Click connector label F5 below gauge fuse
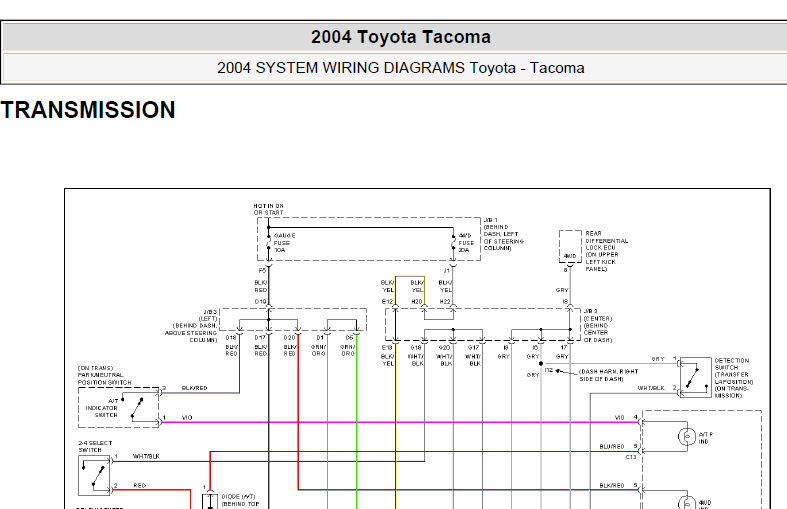Image resolution: width=787 pixels, height=509 pixels. pos(263,271)
